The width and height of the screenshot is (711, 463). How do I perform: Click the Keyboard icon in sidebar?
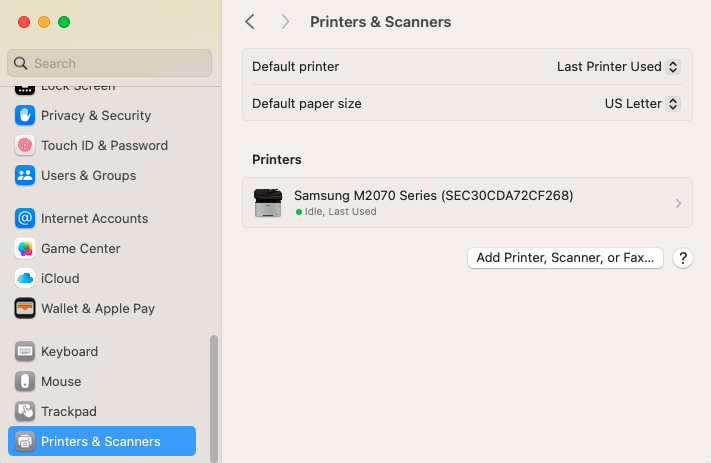tap(25, 351)
